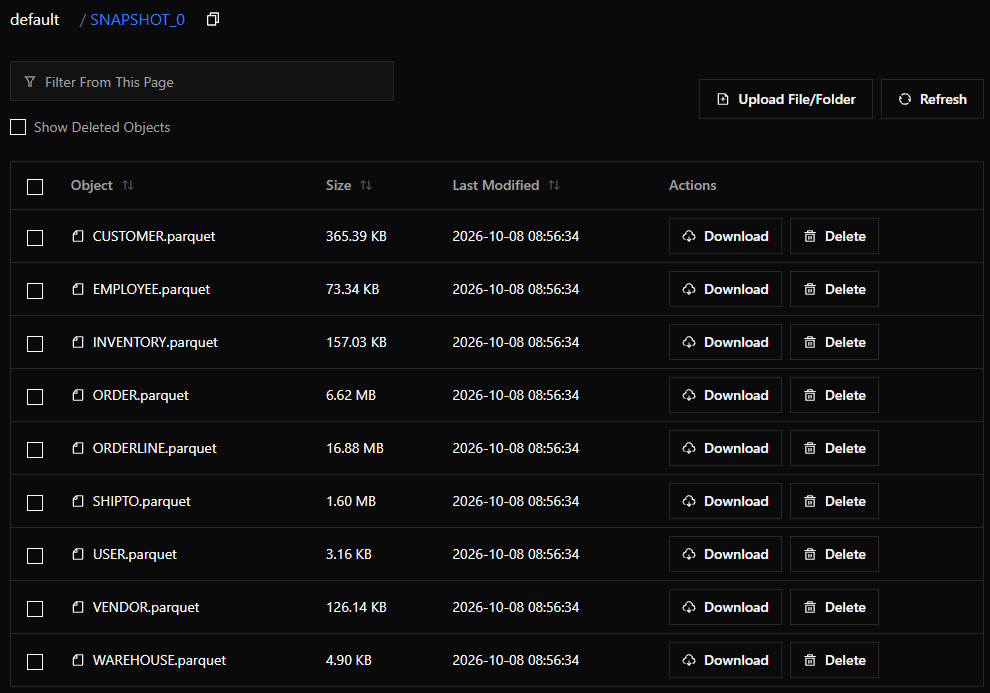
Task: Select the EMPLOYEE.parquet row checkbox
Action: click(x=35, y=291)
